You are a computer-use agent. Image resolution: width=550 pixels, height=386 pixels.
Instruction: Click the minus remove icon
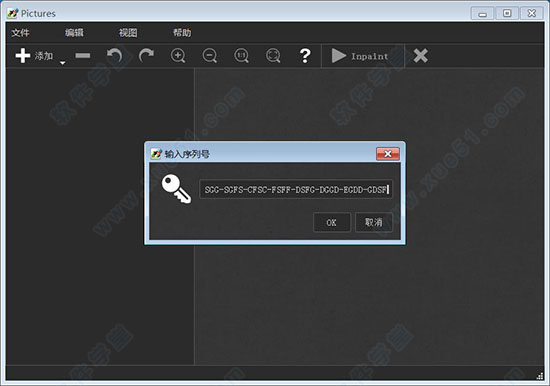tap(83, 55)
